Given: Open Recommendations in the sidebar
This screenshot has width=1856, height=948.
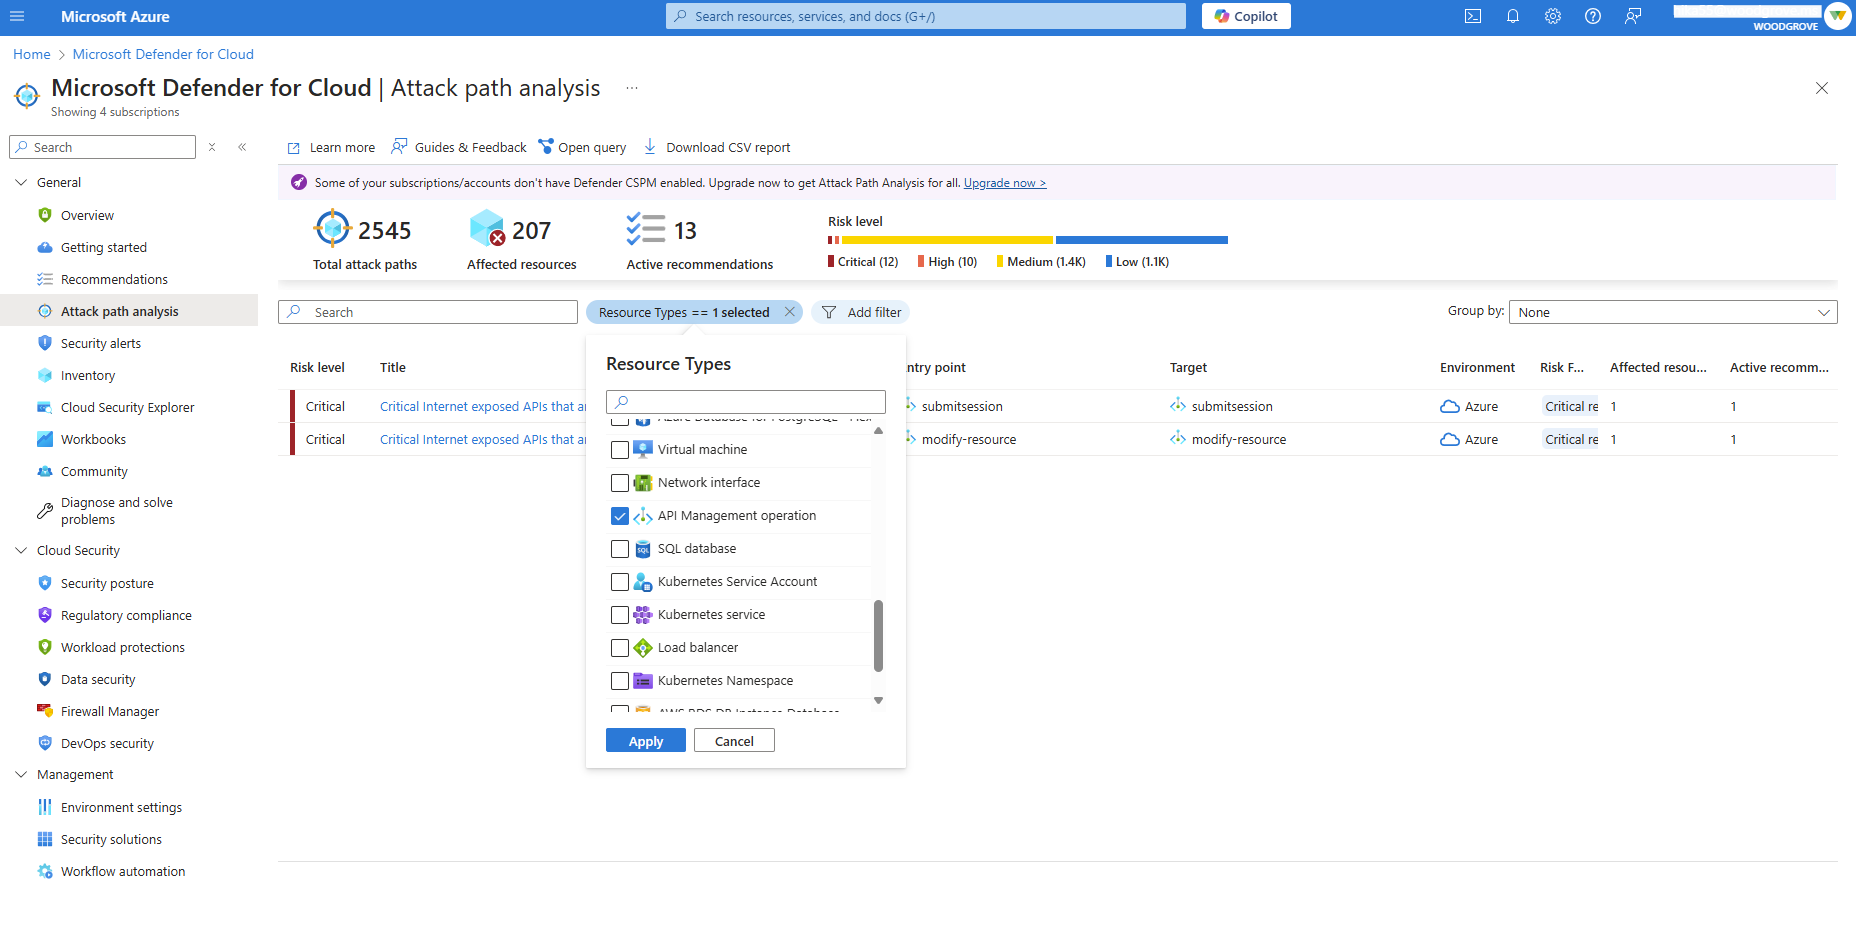Looking at the screenshot, I should point(114,279).
